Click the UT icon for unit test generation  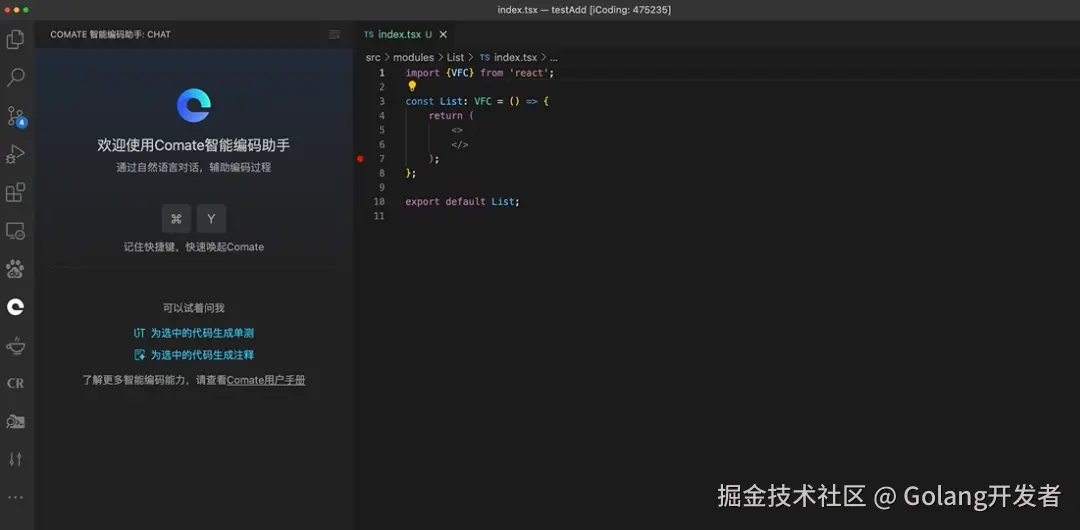(140, 333)
